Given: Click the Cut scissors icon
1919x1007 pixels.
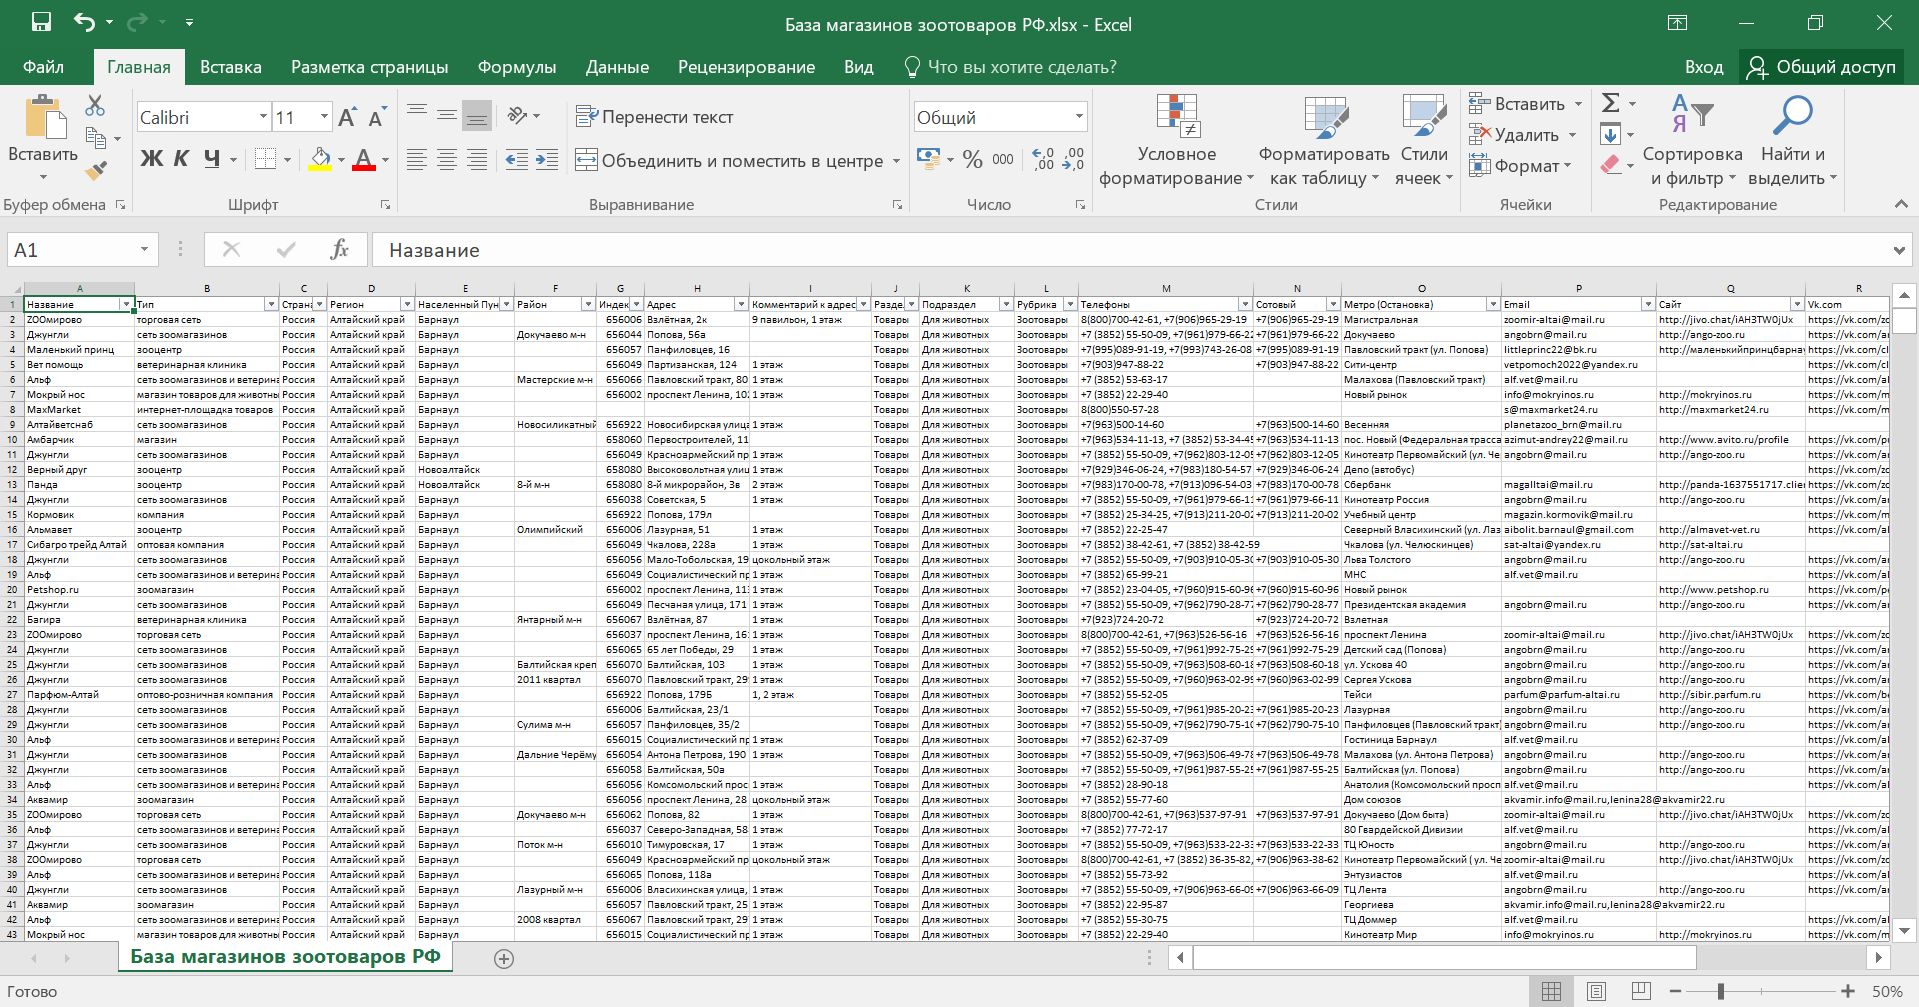Looking at the screenshot, I should [x=95, y=105].
